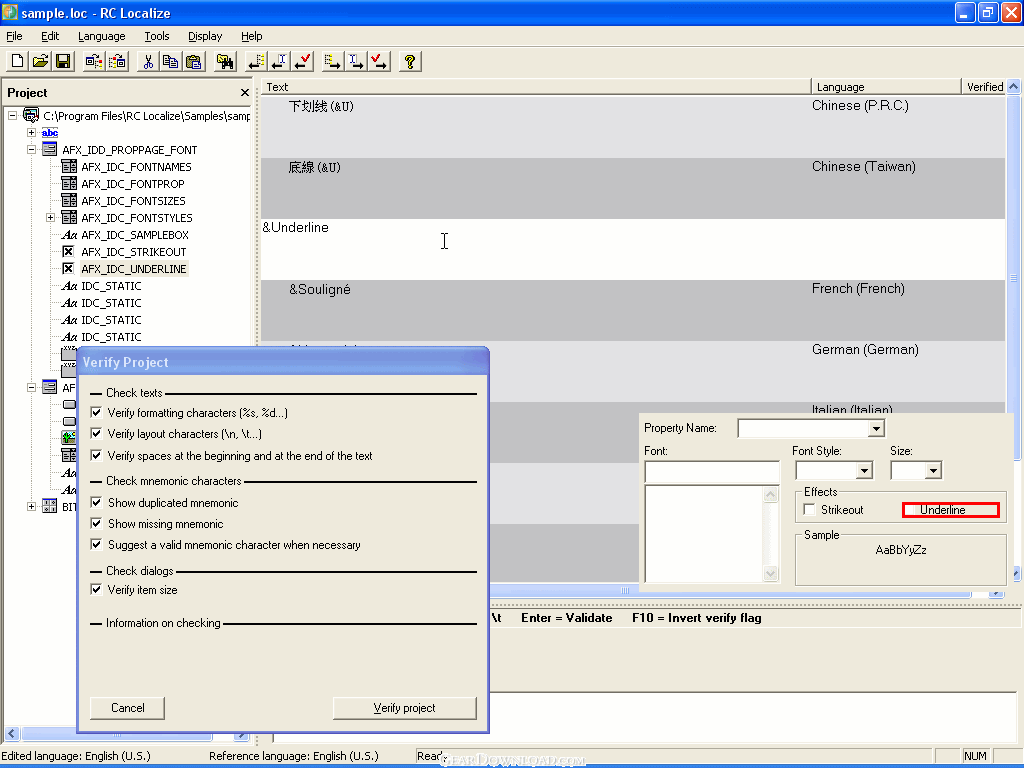Viewport: 1024px width, 768px height.
Task: Open the Edit menu
Action: point(50,36)
